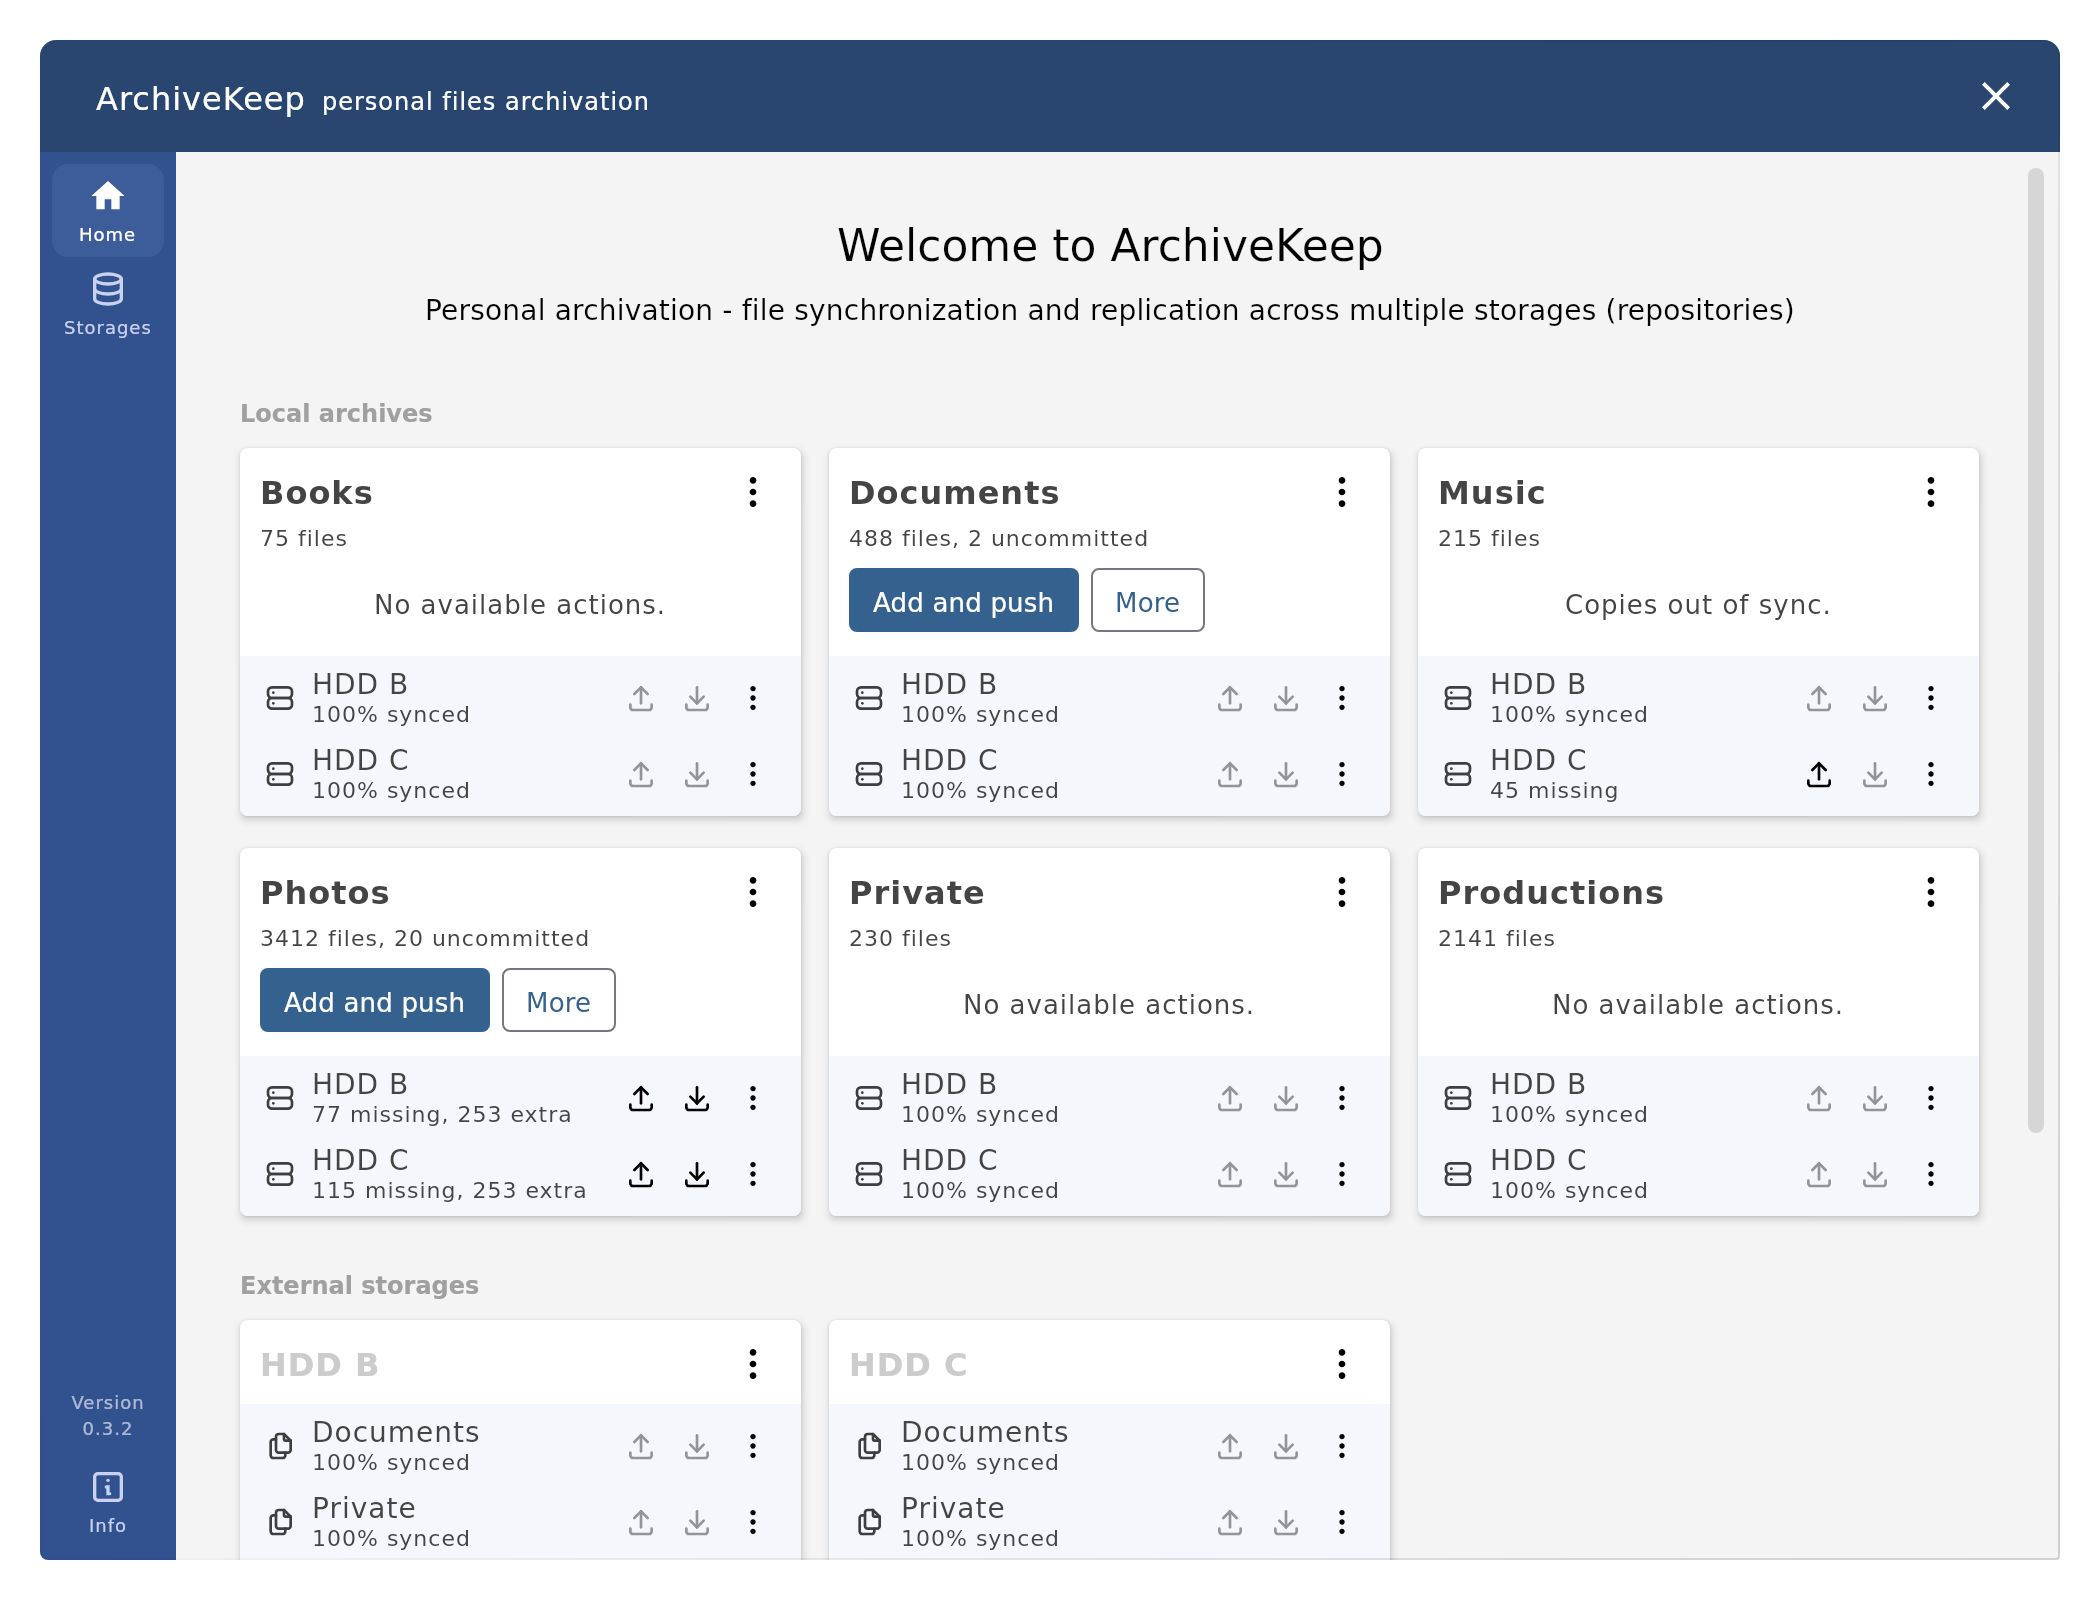Select Storages in the sidebar

(x=106, y=300)
